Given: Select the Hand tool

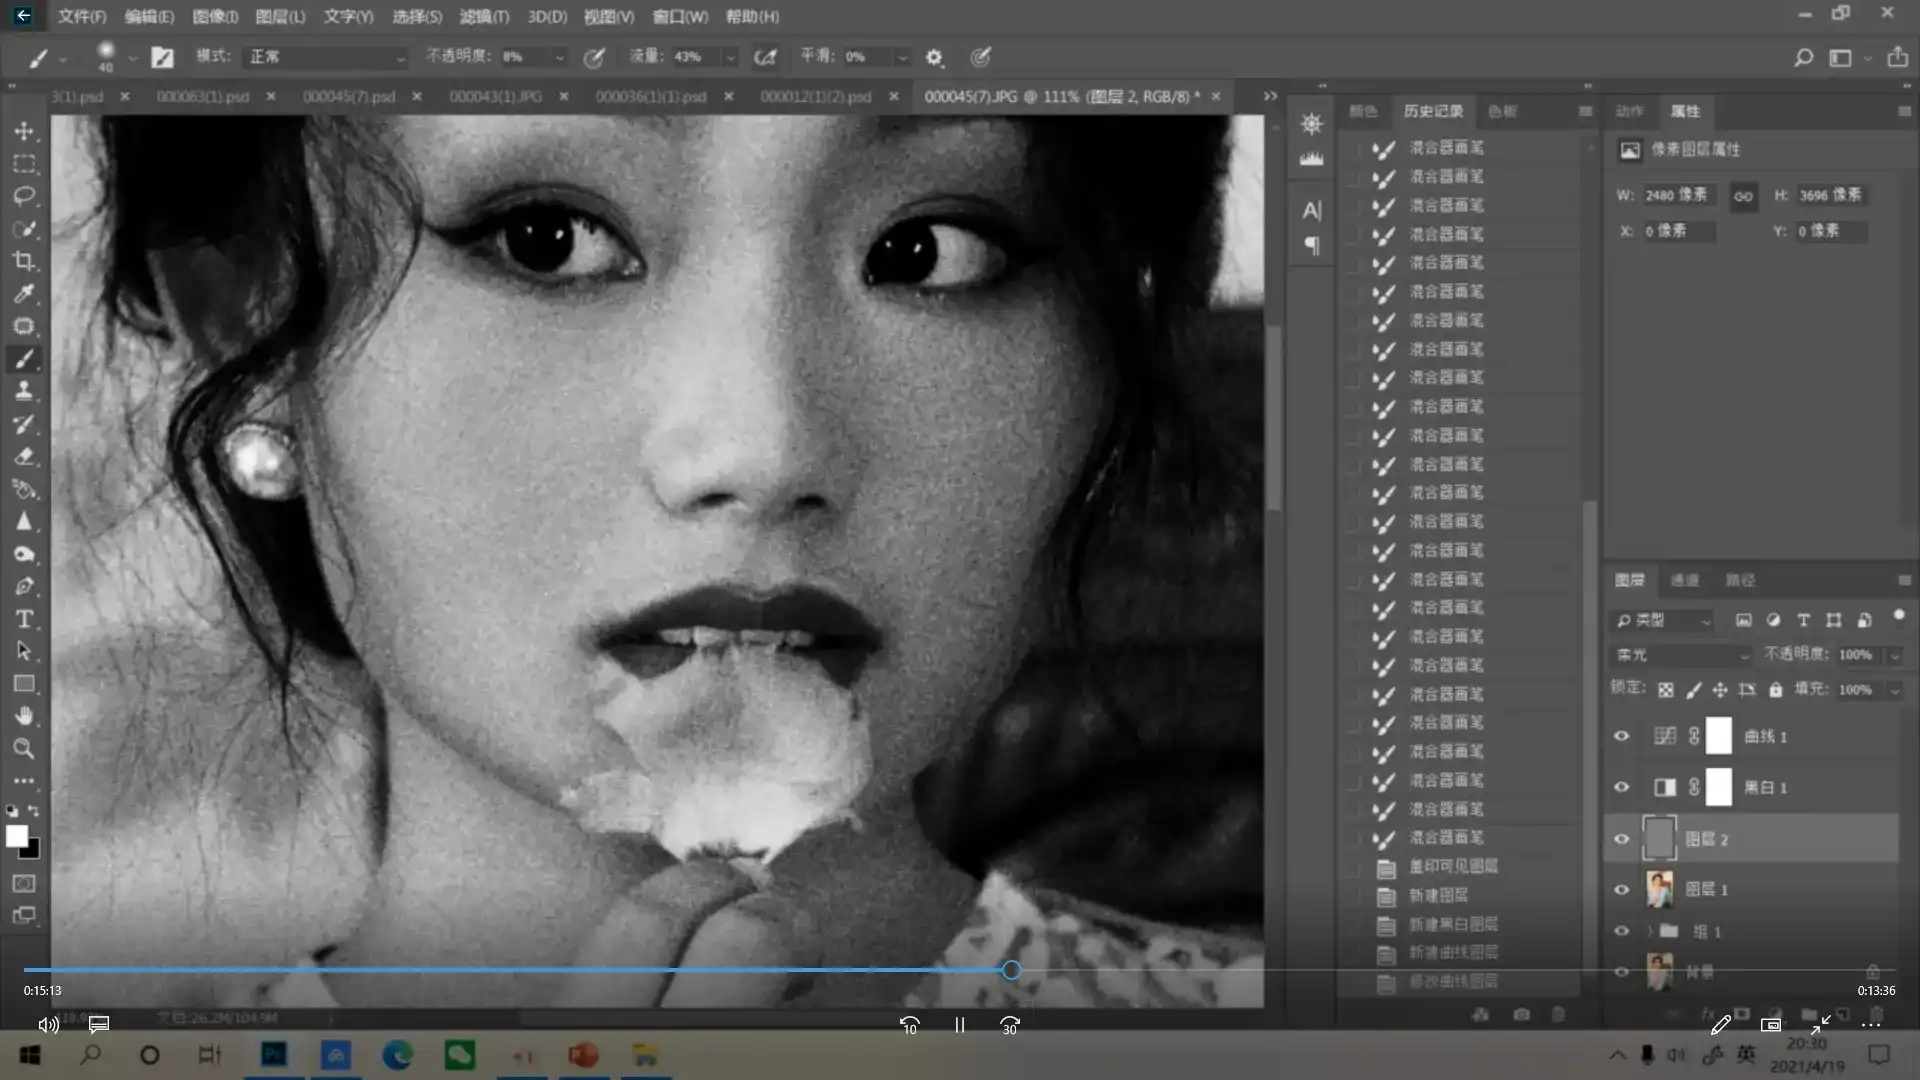Looking at the screenshot, I should 24,716.
